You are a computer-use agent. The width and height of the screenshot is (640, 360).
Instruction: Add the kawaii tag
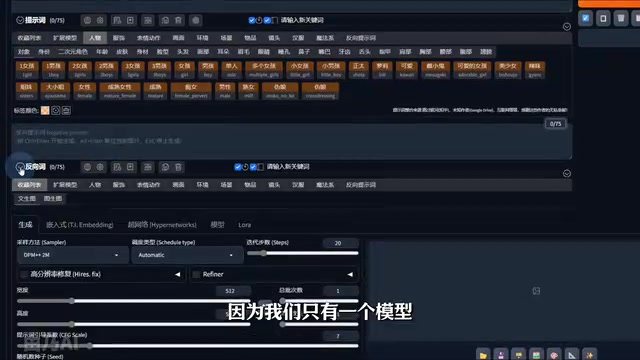pyautogui.click(x=407, y=70)
